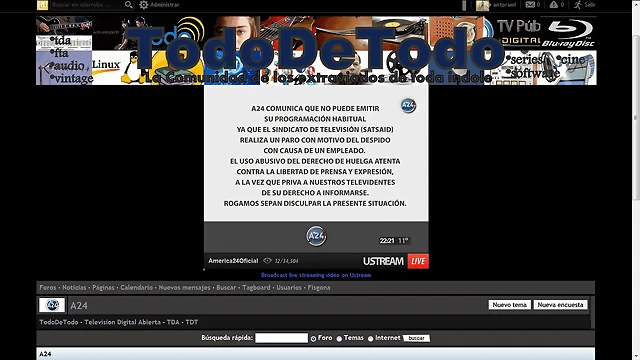
Task: Click the A24 forum title text
Action: [79, 306]
